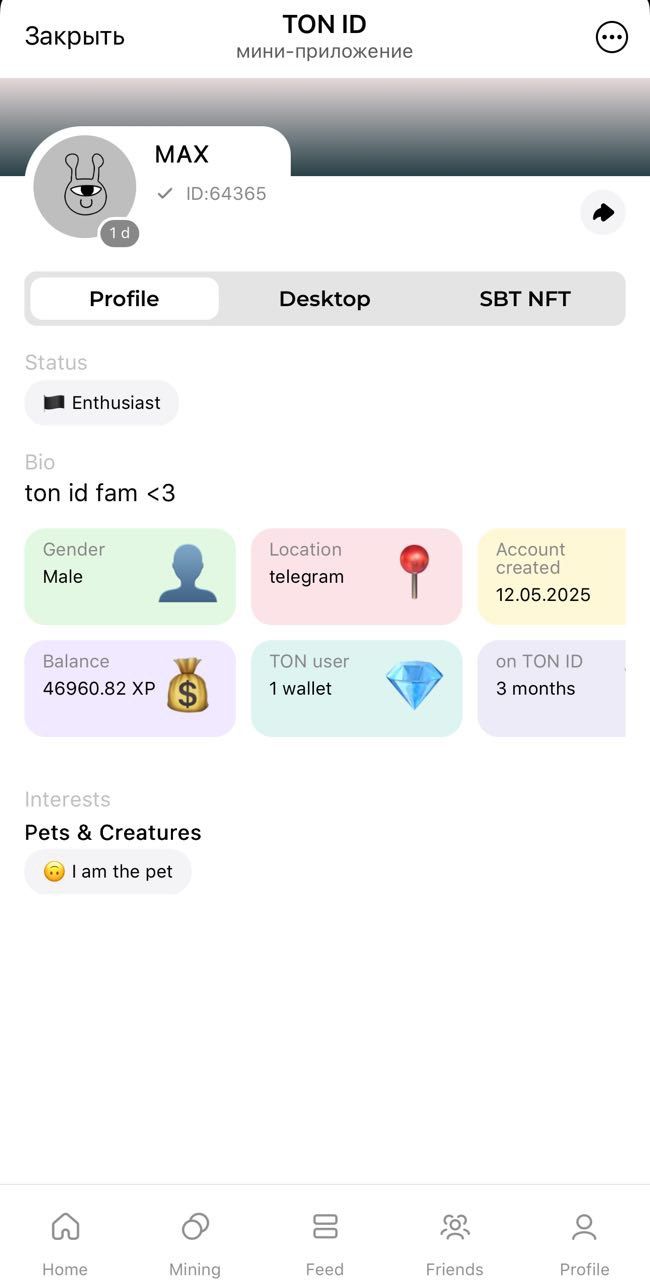The width and height of the screenshot is (650, 1280).
Task: Tap the red pin icon on the Location card
Action: coord(416,572)
